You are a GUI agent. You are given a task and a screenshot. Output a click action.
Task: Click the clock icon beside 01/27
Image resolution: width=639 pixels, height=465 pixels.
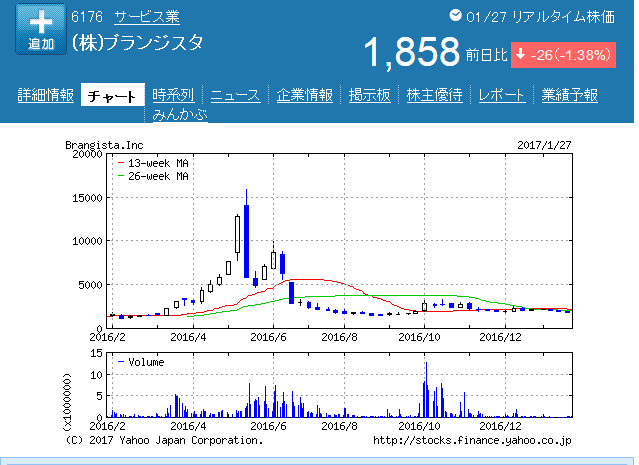pyautogui.click(x=455, y=15)
